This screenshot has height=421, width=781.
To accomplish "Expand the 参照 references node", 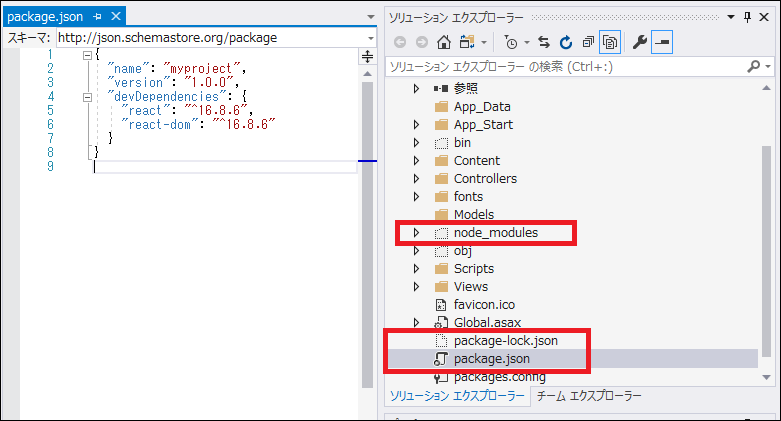I will tap(416, 89).
